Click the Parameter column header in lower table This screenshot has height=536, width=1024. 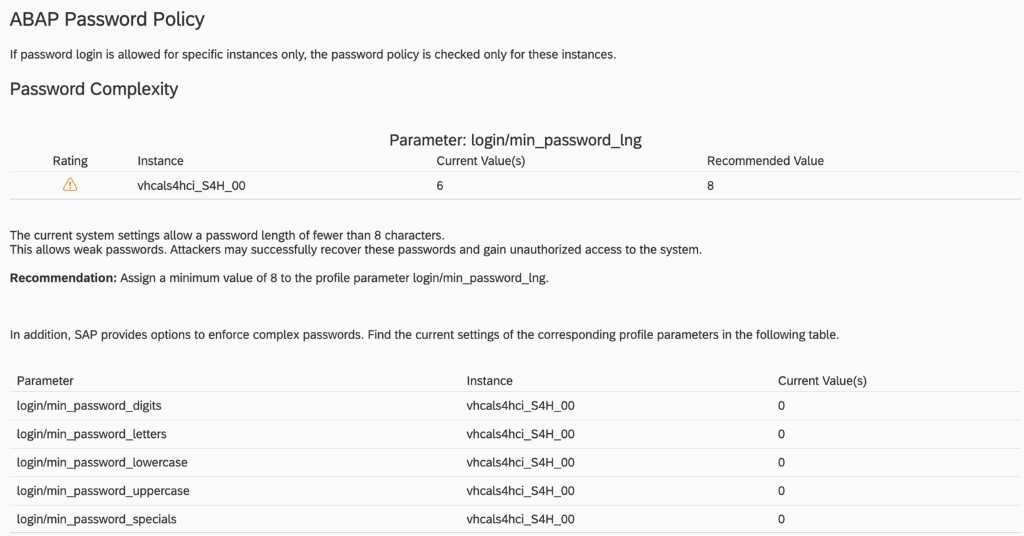[x=45, y=381]
